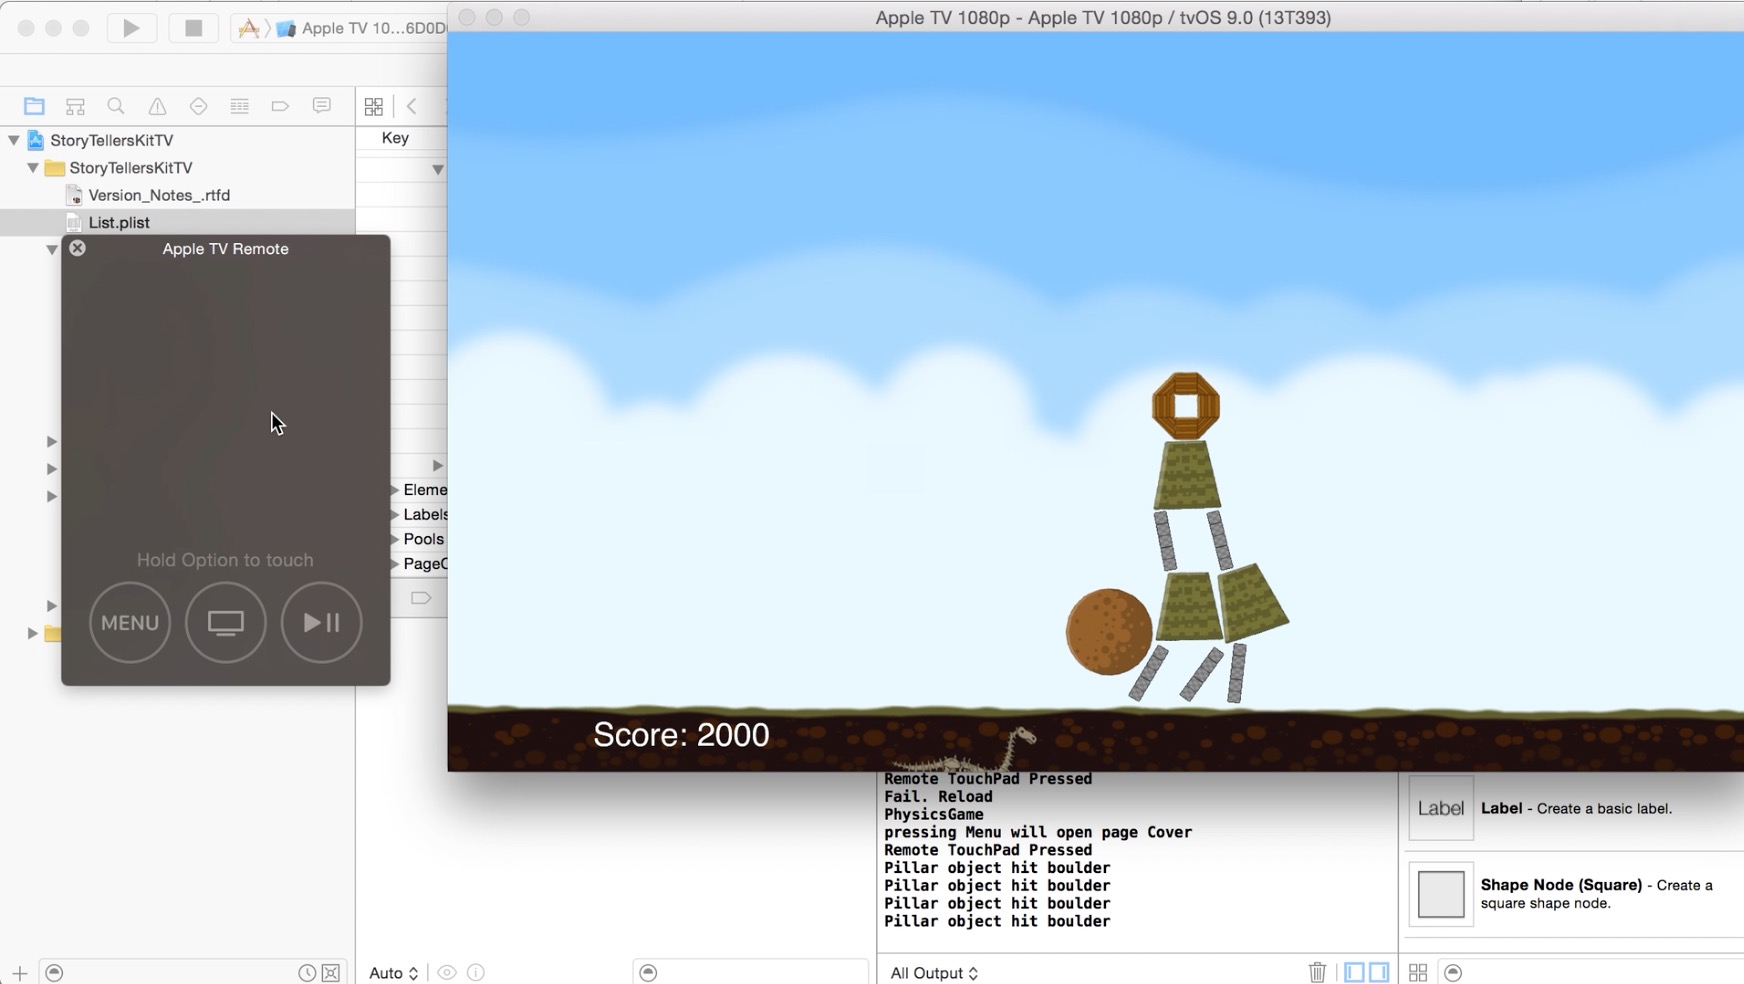Image resolution: width=1744 pixels, height=984 pixels.
Task: Open the related items grid icon in editor
Action: pos(373,106)
